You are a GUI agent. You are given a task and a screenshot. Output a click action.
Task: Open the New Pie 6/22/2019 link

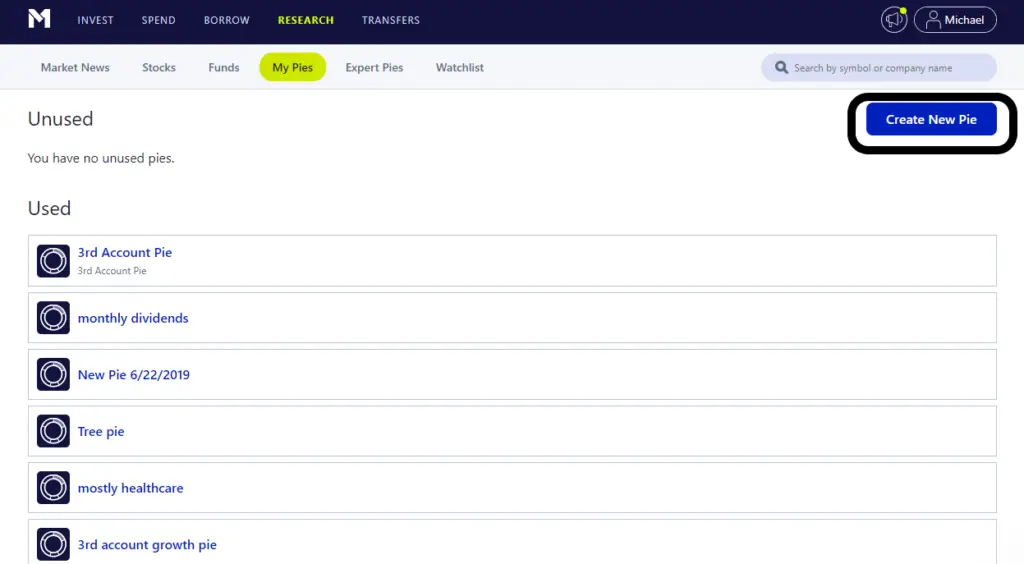[x=134, y=375]
